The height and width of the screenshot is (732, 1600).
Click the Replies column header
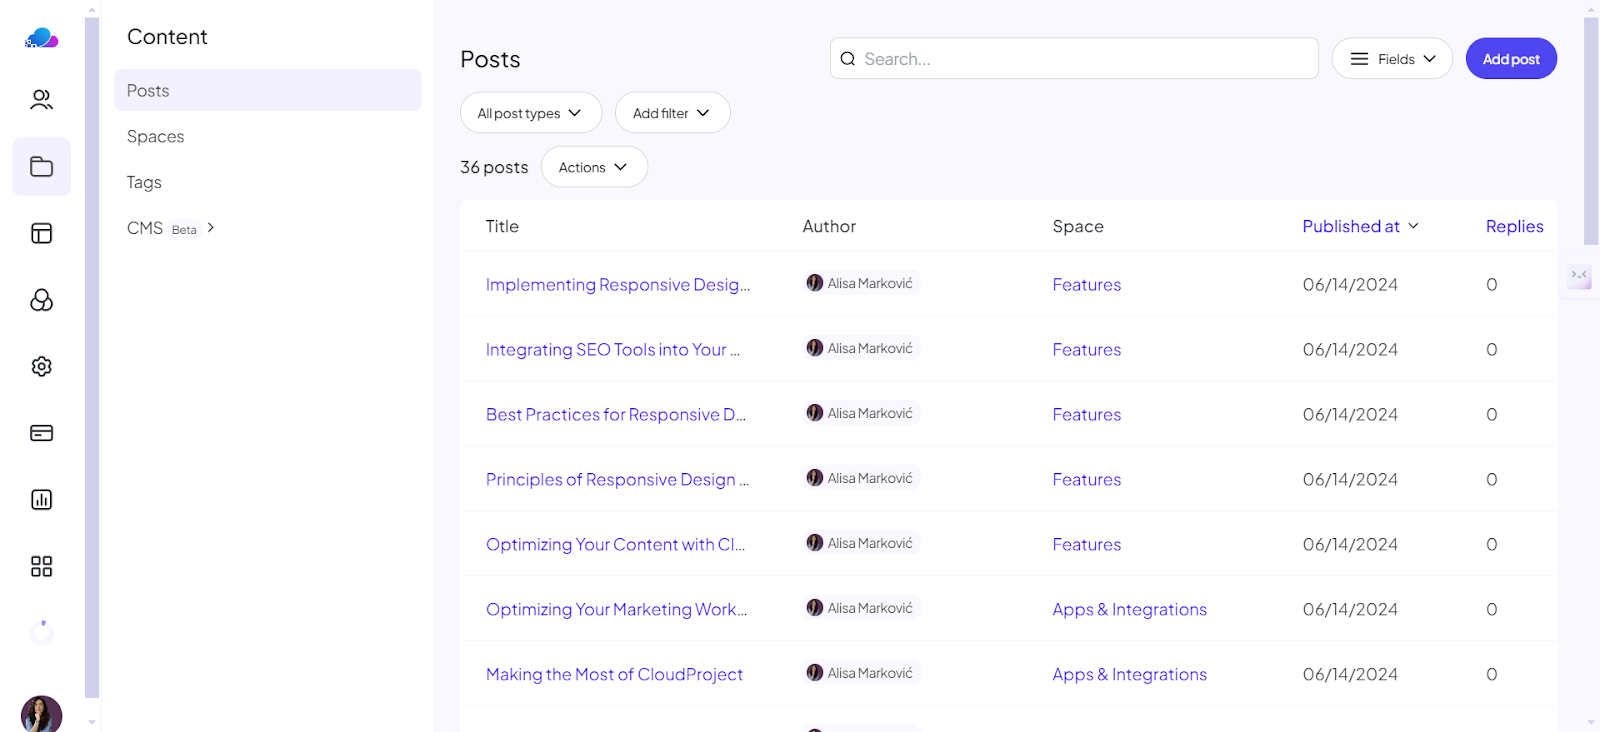coord(1514,226)
